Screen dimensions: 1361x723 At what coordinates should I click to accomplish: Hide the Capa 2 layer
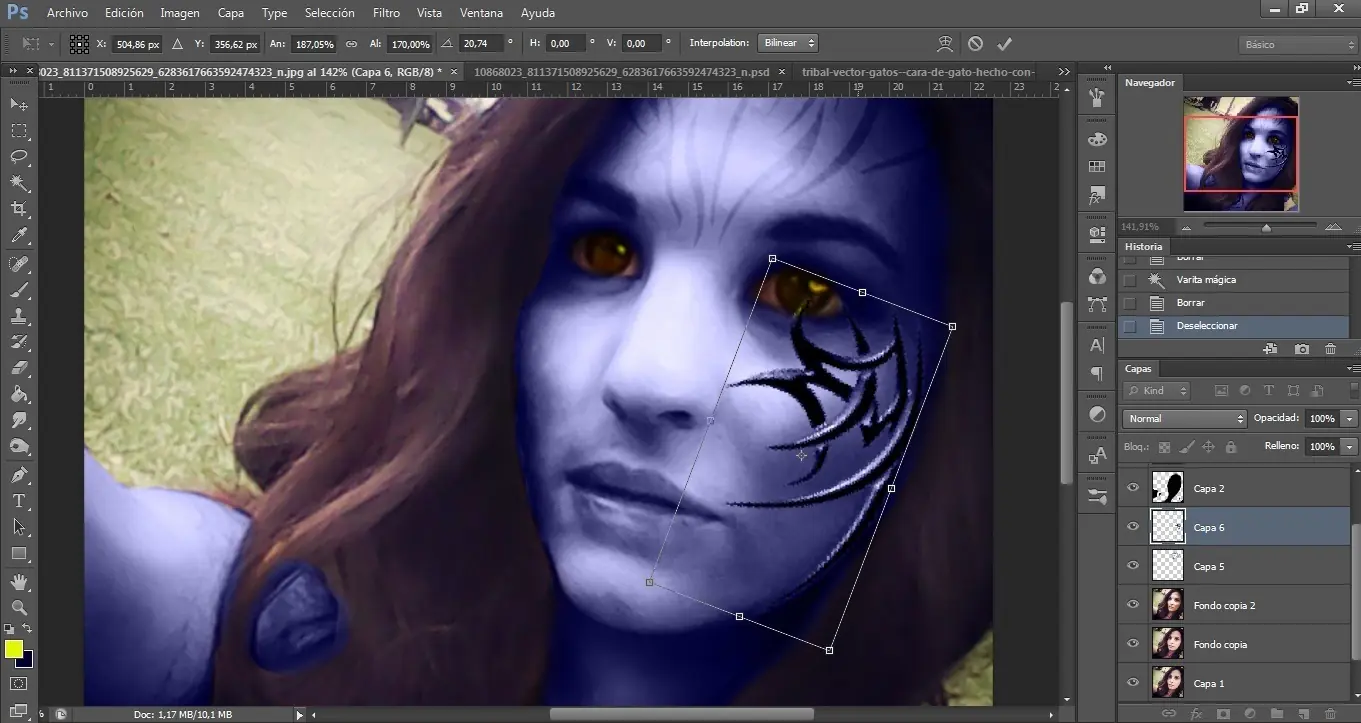(x=1133, y=488)
